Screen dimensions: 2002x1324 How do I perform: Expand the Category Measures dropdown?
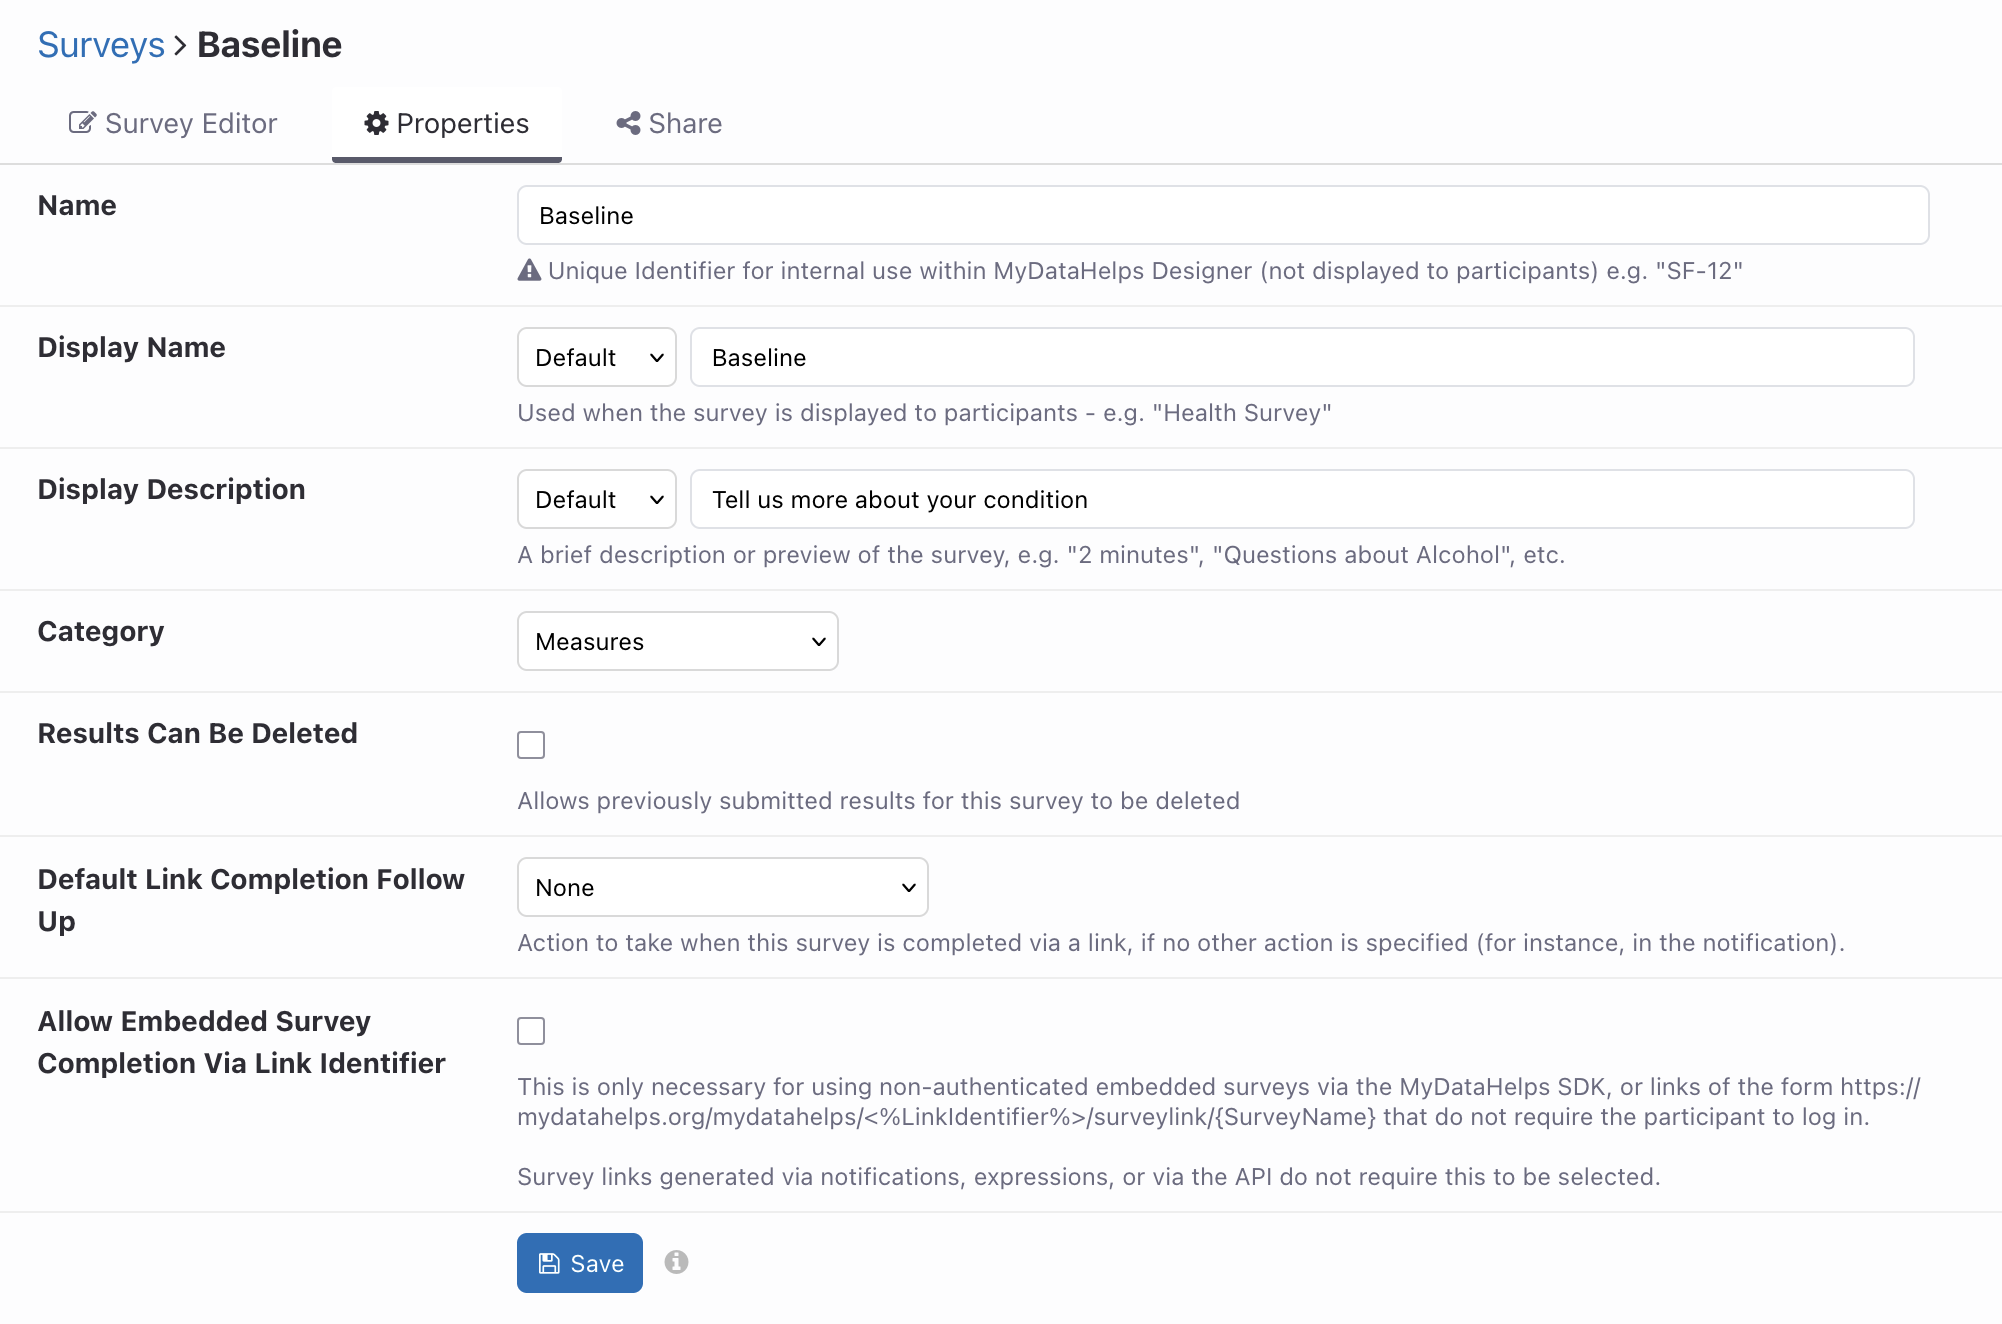(x=677, y=641)
